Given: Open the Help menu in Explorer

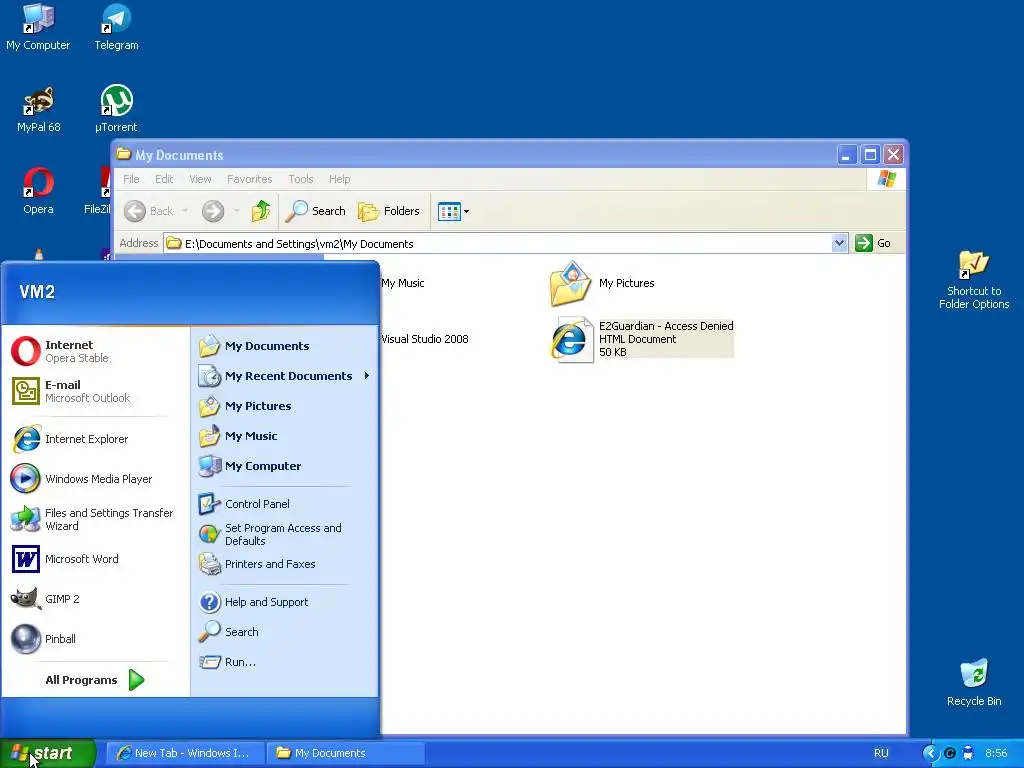Looking at the screenshot, I should pos(340,179).
